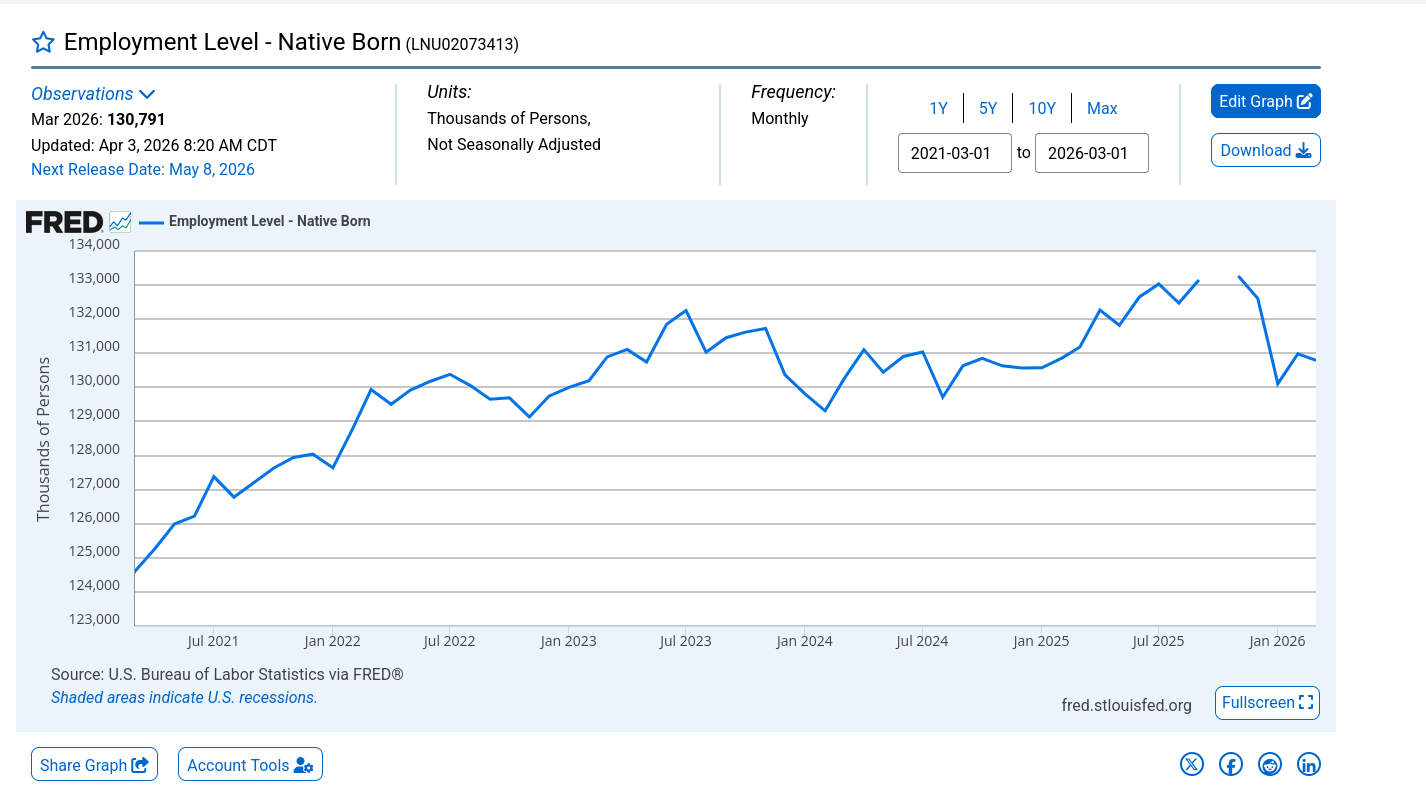Click the small chart icon next to FRED logo

(x=120, y=222)
